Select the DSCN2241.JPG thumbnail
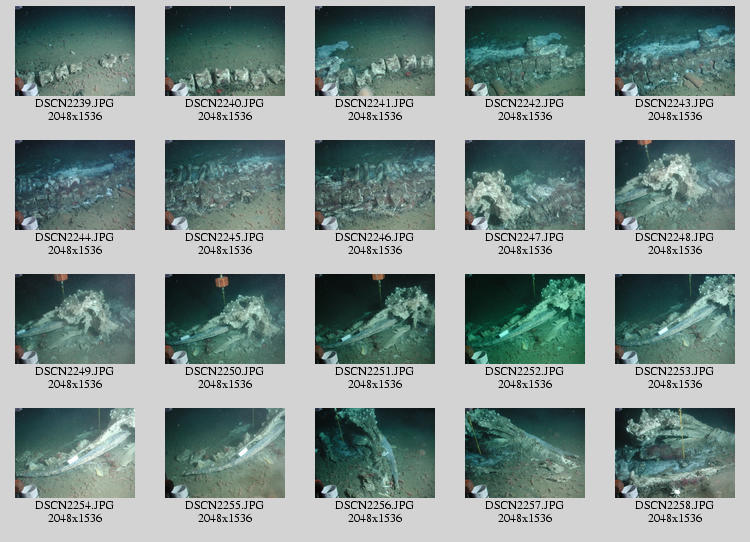Image resolution: width=750 pixels, height=542 pixels. pos(375,51)
